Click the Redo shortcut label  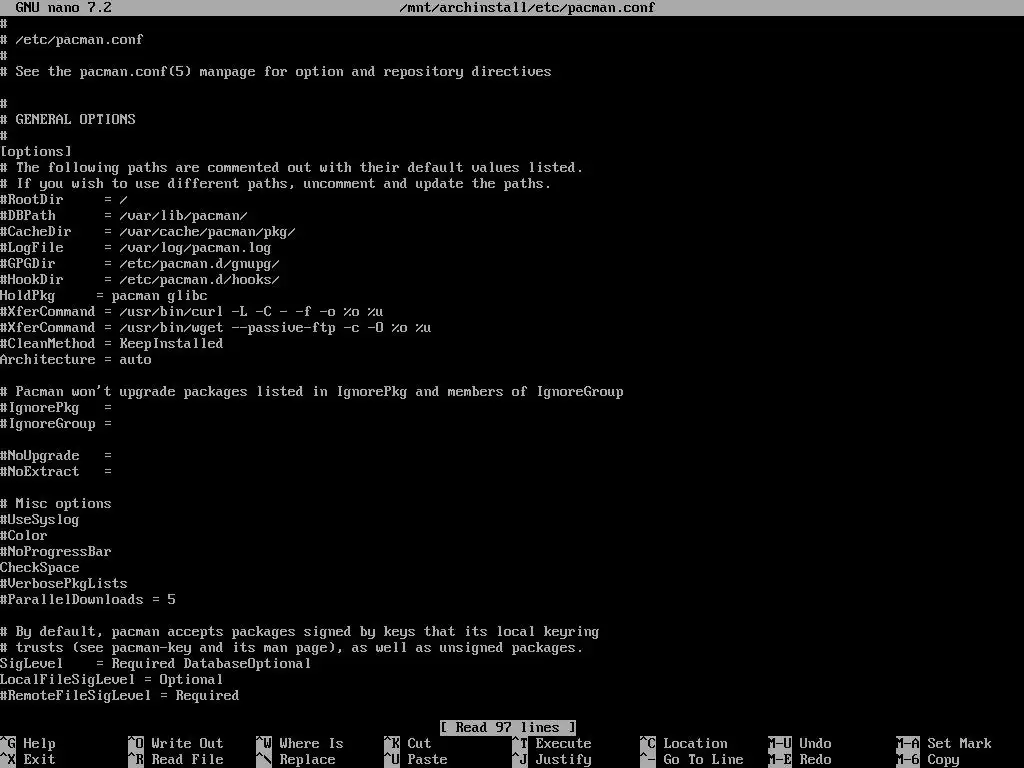coord(800,760)
